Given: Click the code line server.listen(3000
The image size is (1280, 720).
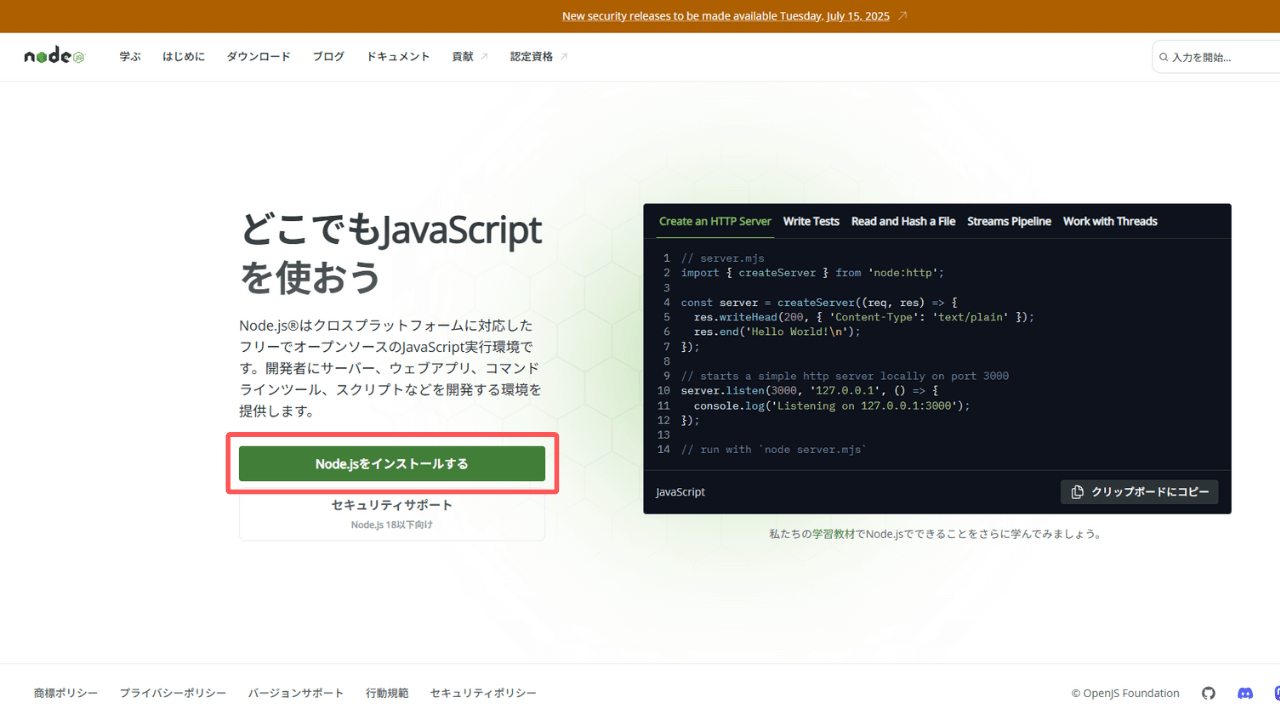Looking at the screenshot, I should click(x=810, y=391).
